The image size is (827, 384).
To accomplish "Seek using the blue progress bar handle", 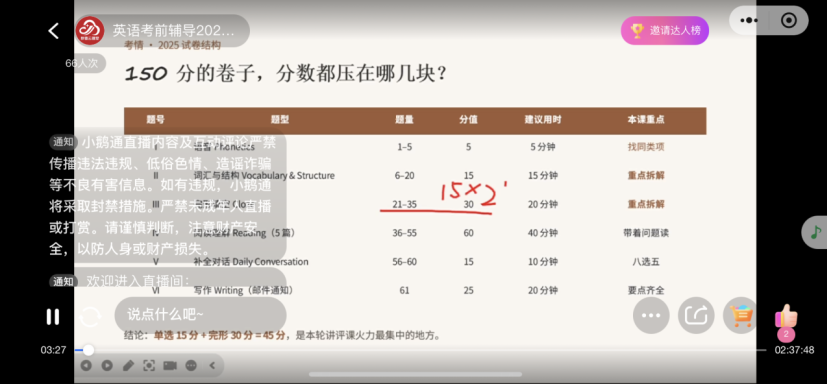I will click(x=89, y=350).
